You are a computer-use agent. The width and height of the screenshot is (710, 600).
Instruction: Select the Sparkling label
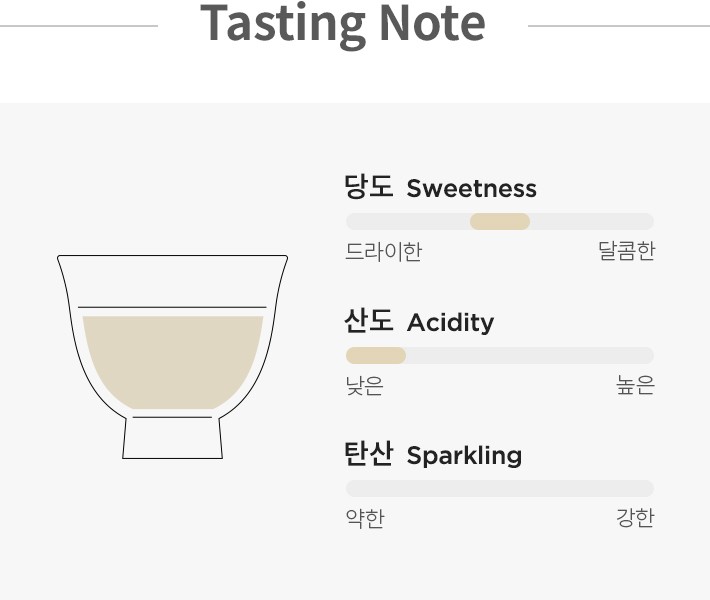pyautogui.click(x=464, y=456)
